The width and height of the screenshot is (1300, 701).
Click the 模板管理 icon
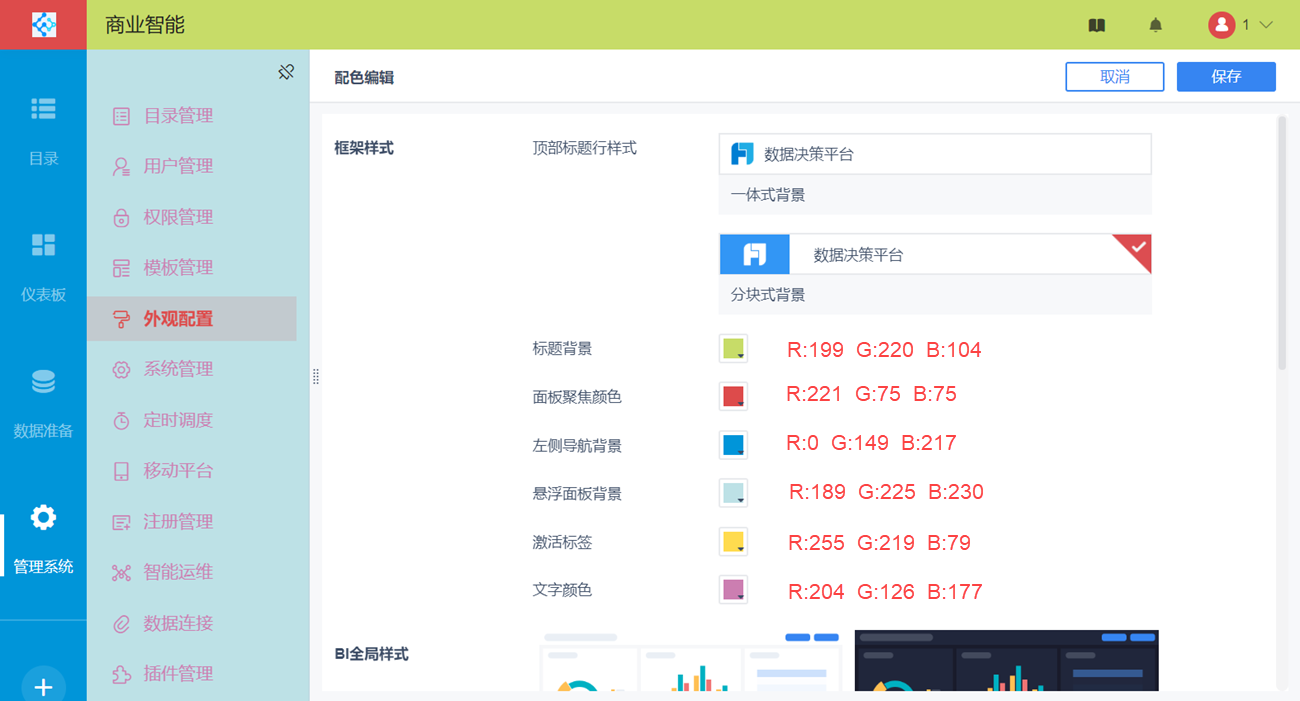(121, 268)
